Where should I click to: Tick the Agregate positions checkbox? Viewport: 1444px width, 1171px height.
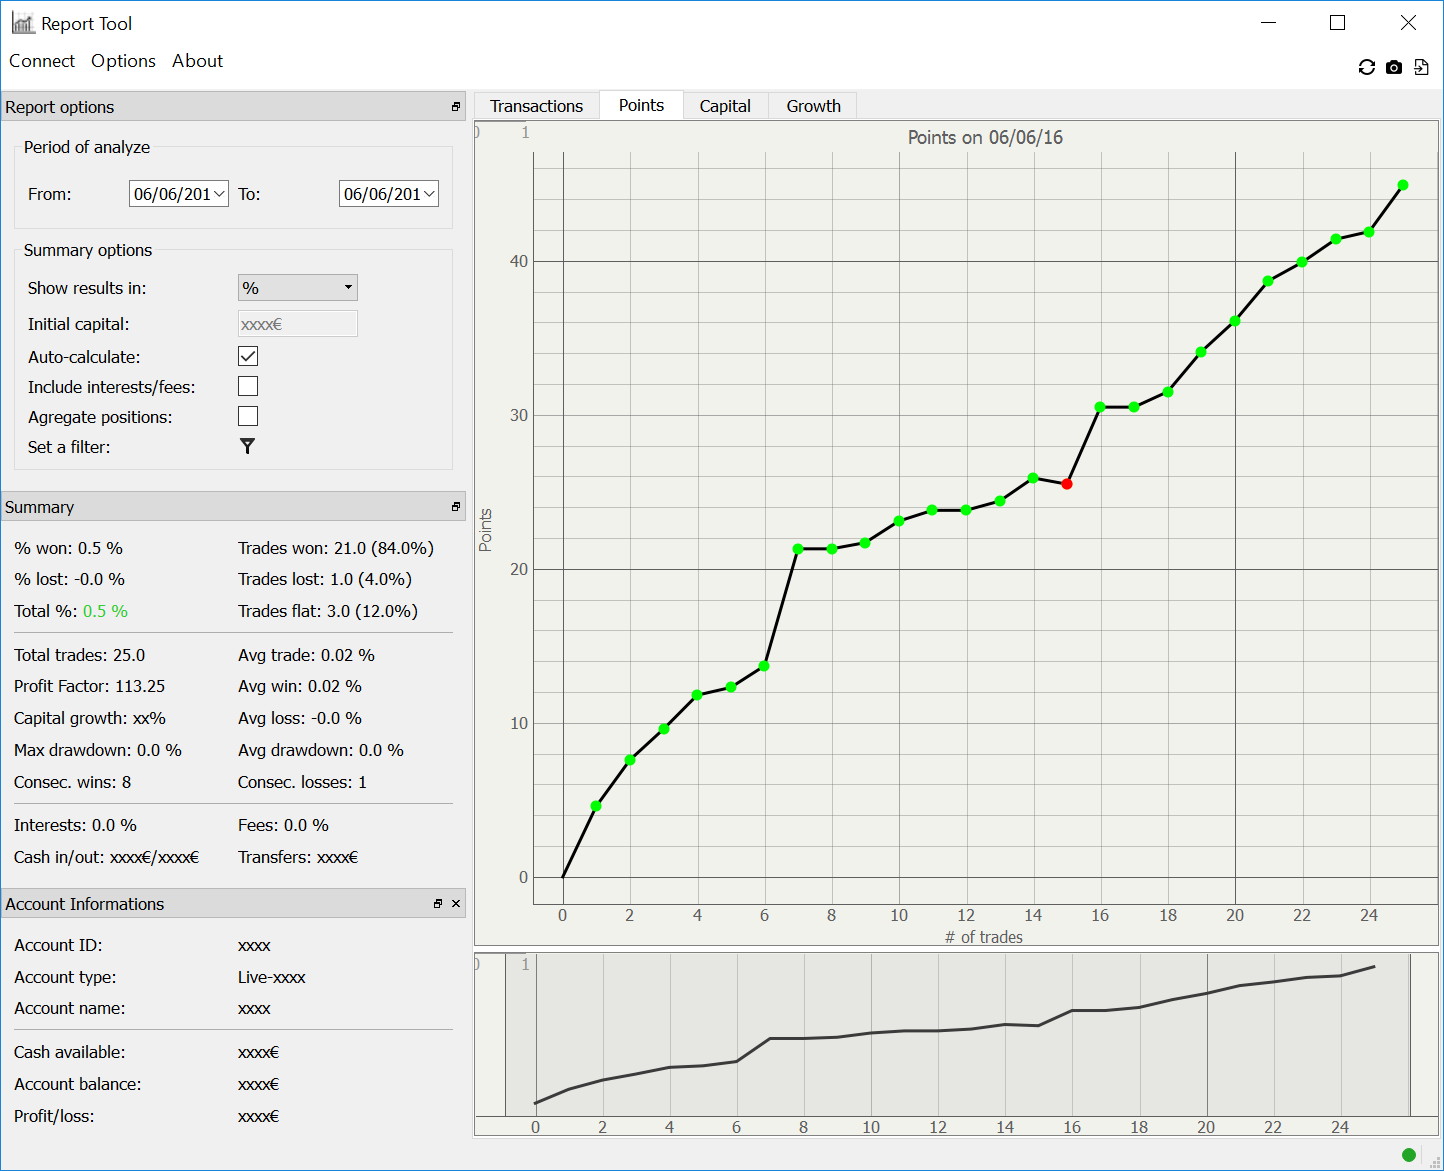click(x=248, y=416)
